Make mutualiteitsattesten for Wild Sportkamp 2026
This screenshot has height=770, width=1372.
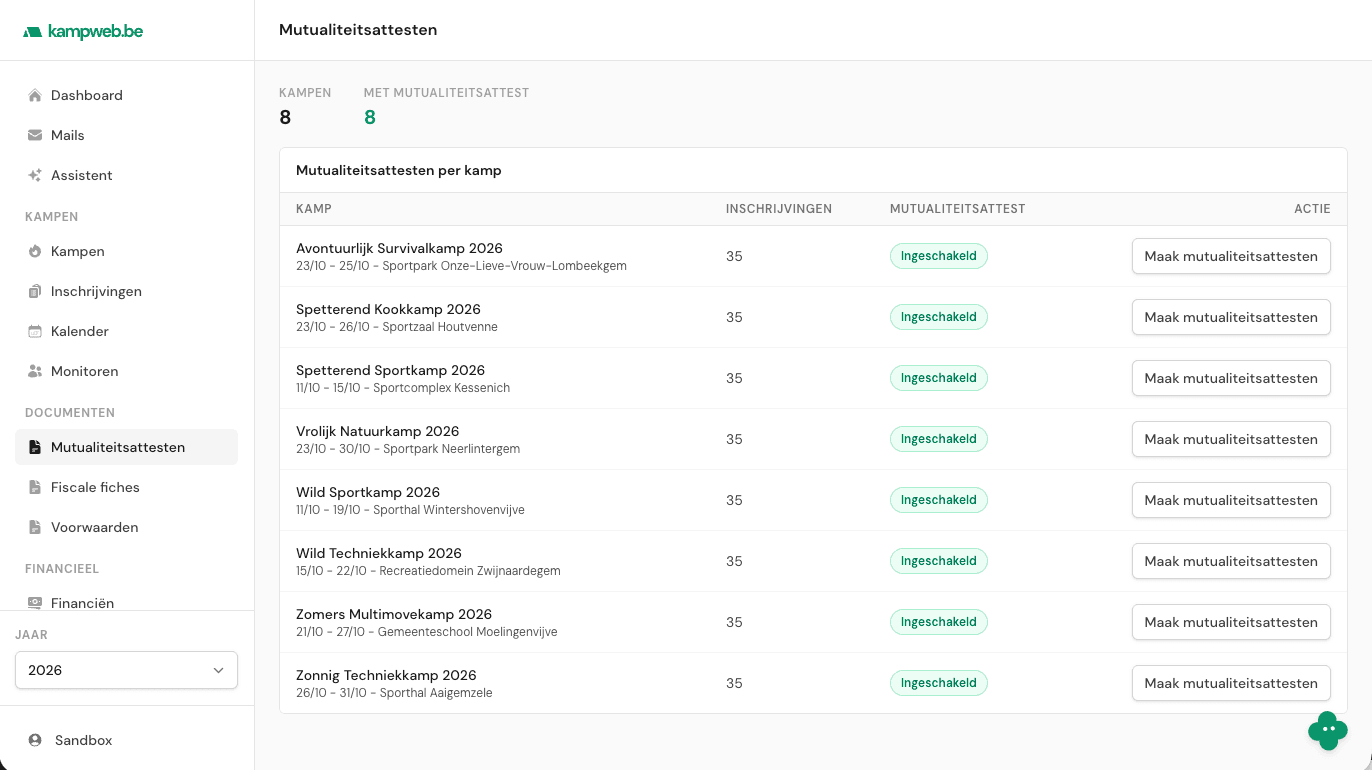[1231, 500]
